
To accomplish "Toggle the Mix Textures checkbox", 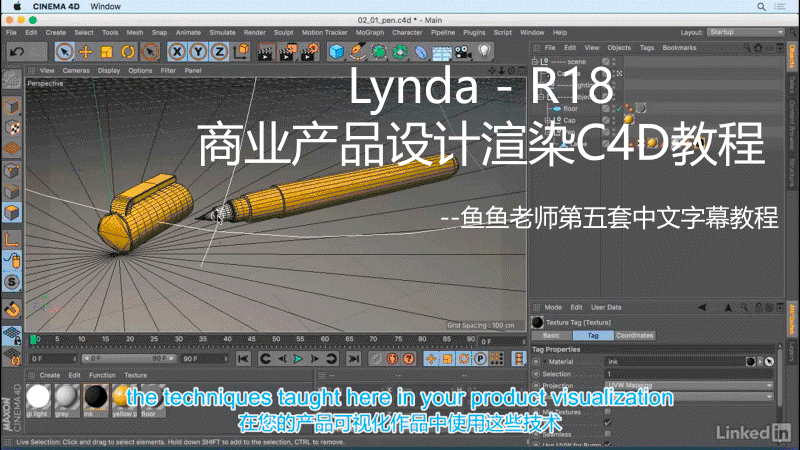I will click(x=608, y=411).
